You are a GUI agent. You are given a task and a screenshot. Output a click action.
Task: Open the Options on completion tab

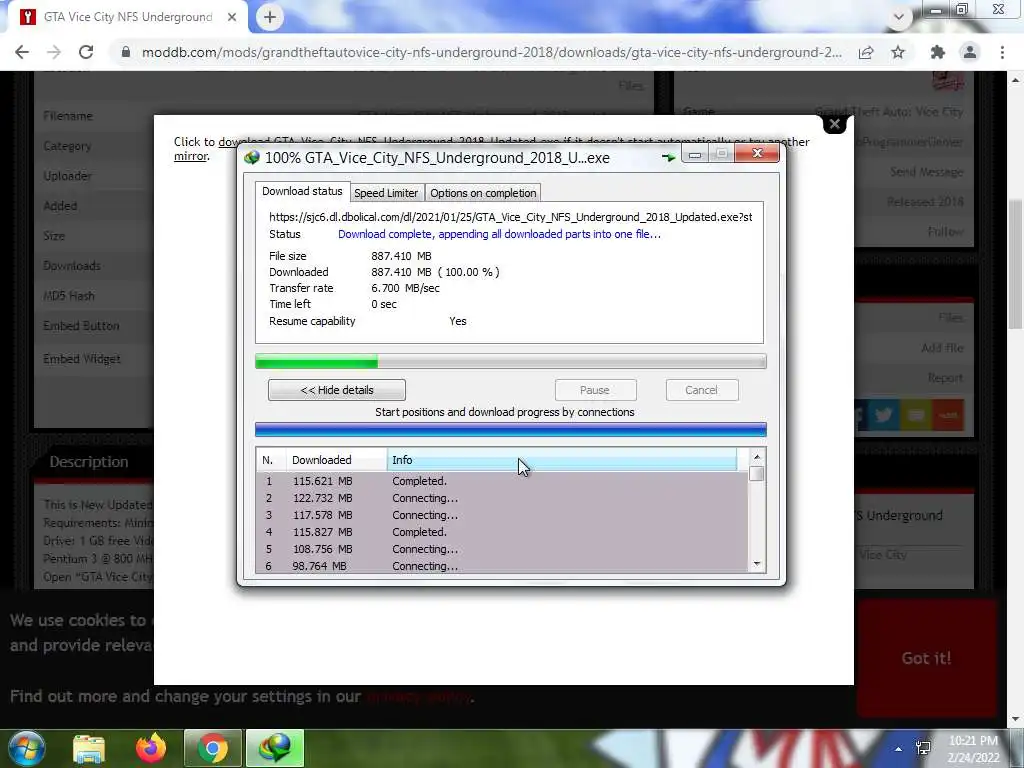pyautogui.click(x=483, y=193)
